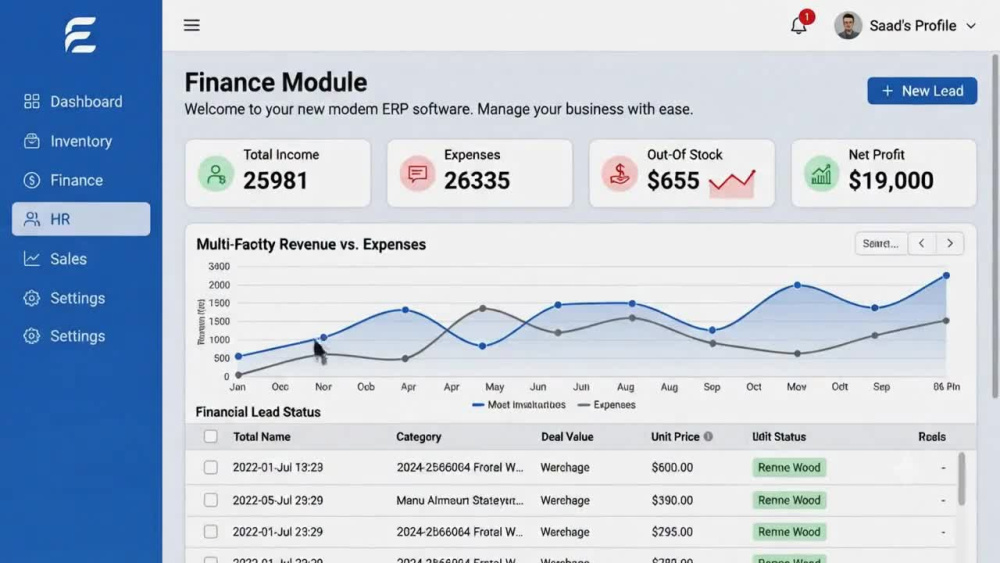The height and width of the screenshot is (563, 1000).
Task: Open the chart Select dropdown
Action: point(881,244)
